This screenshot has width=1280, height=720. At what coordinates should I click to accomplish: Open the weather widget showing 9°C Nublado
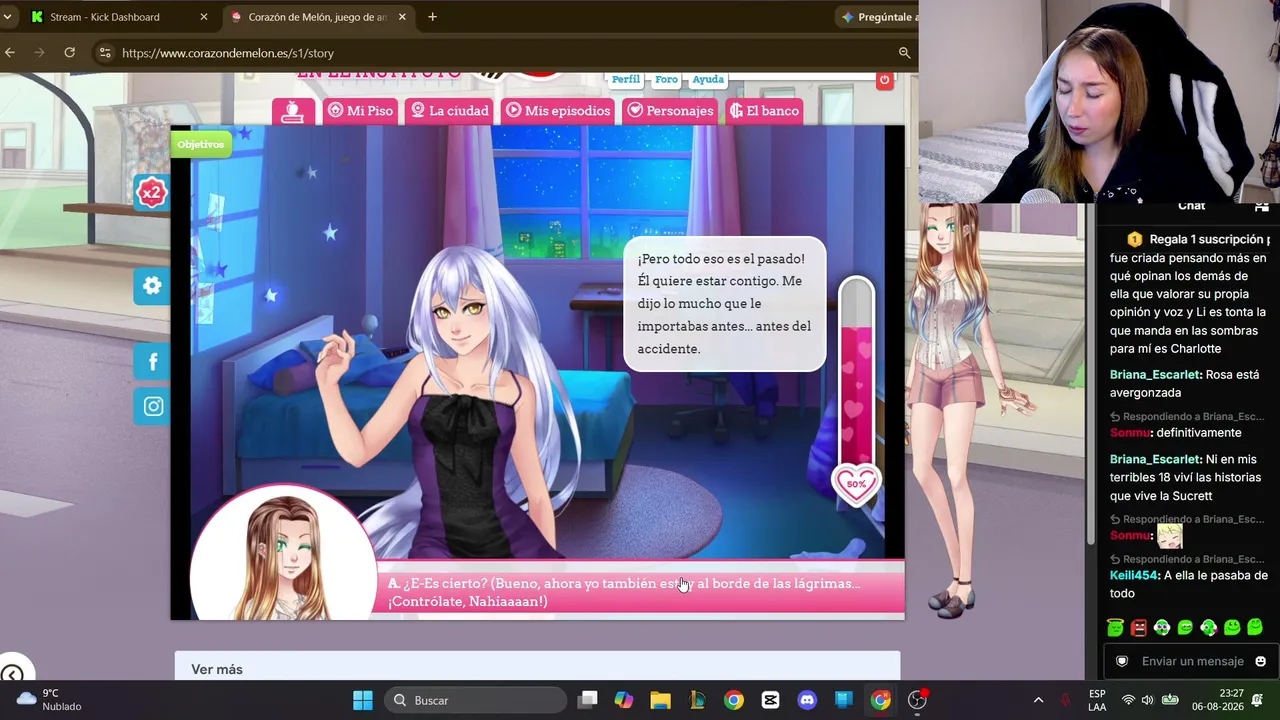pyautogui.click(x=48, y=700)
